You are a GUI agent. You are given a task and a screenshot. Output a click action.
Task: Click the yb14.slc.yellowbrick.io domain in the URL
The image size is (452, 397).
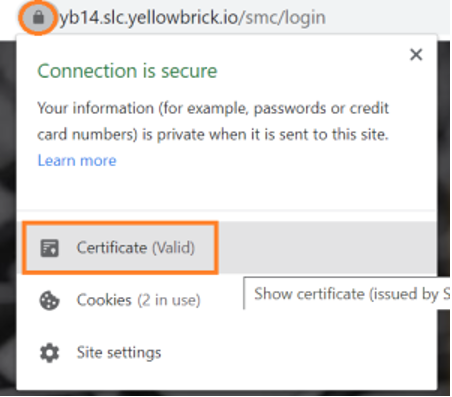pyautogui.click(x=148, y=18)
